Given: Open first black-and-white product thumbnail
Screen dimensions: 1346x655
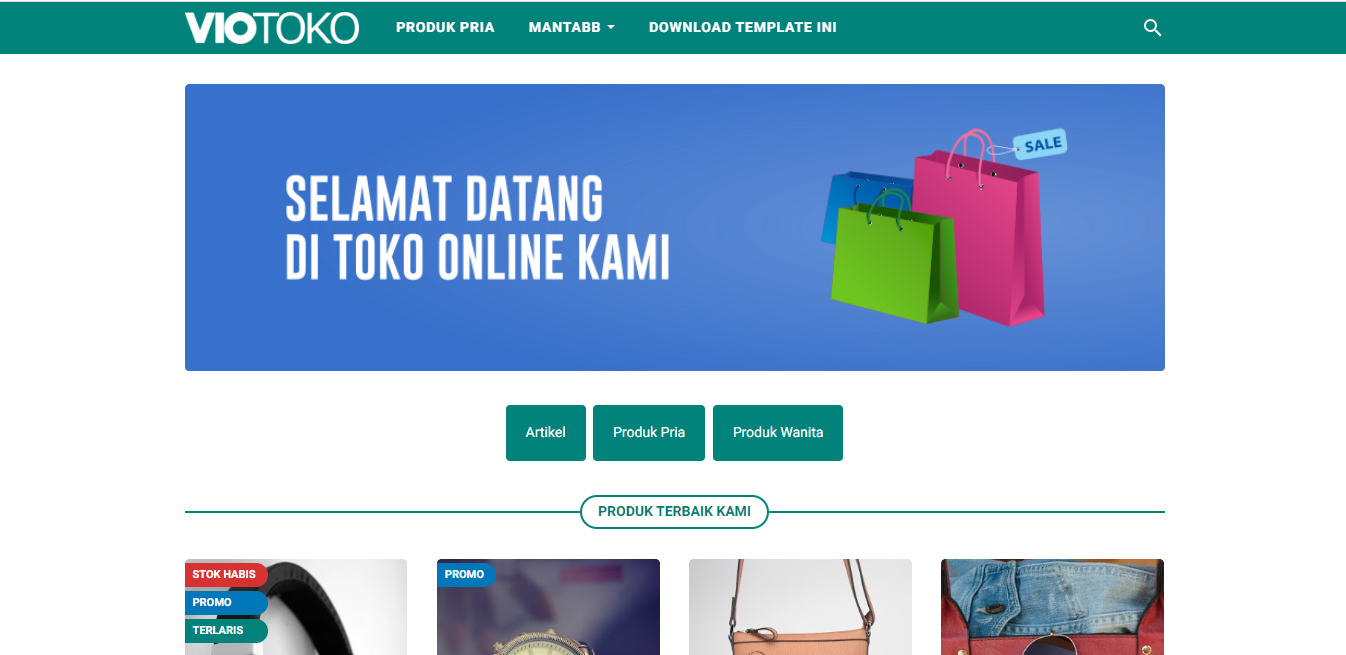Looking at the screenshot, I should pyautogui.click(x=296, y=607).
